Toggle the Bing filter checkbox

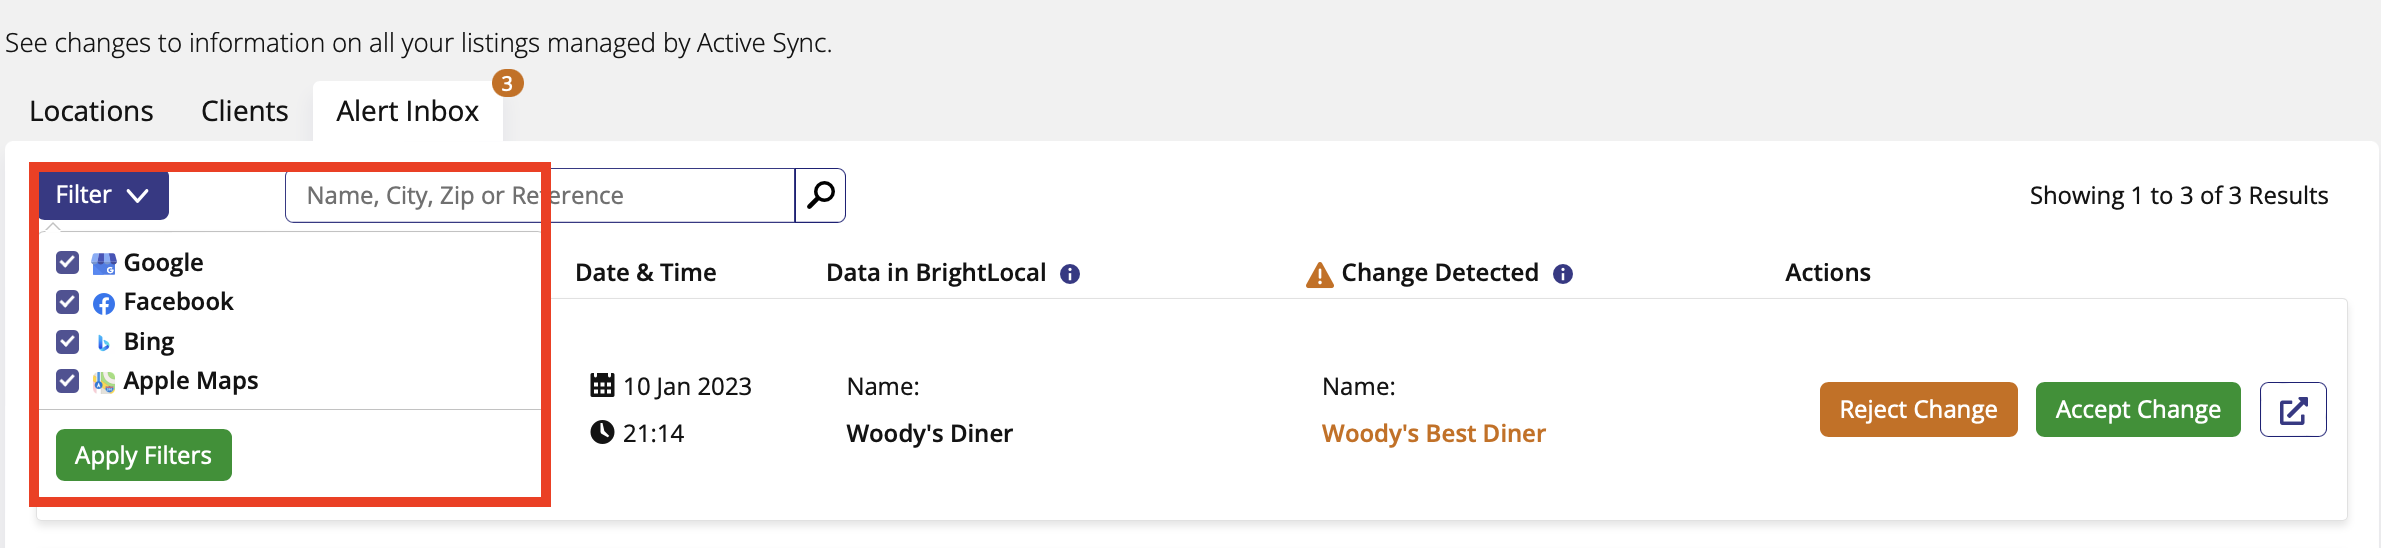tap(68, 342)
